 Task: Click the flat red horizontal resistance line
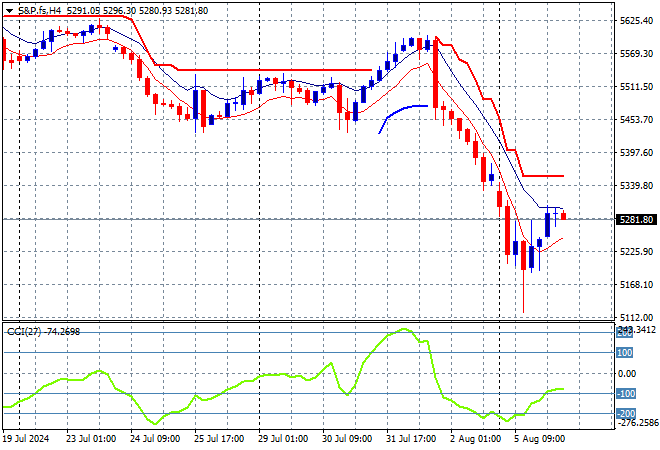270,70
